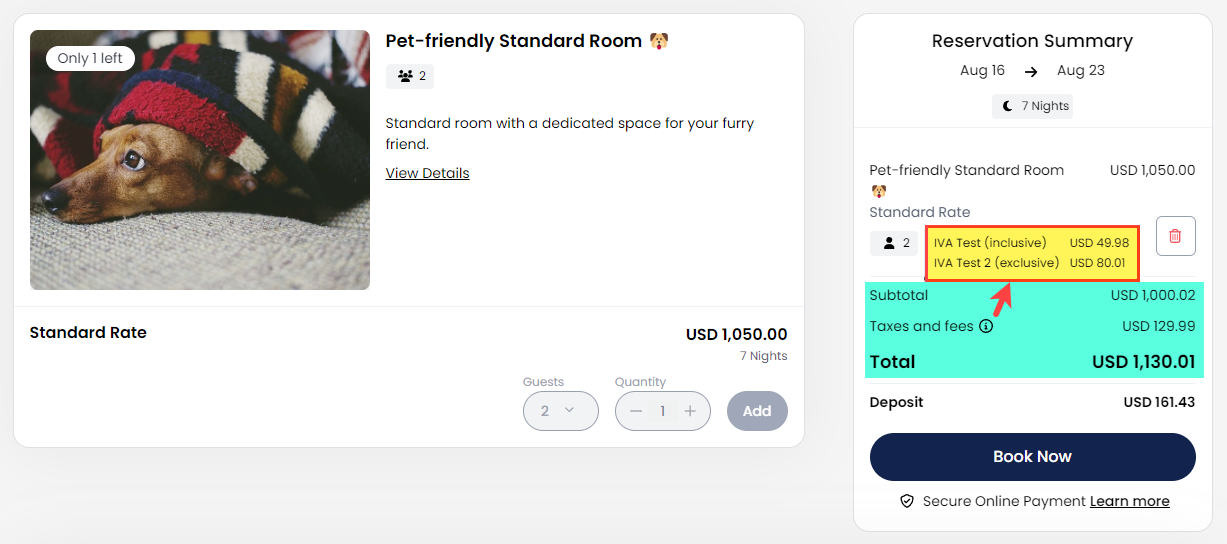Click the guests icon badge under room title
Screen dimensions: 1227x544
[410, 76]
